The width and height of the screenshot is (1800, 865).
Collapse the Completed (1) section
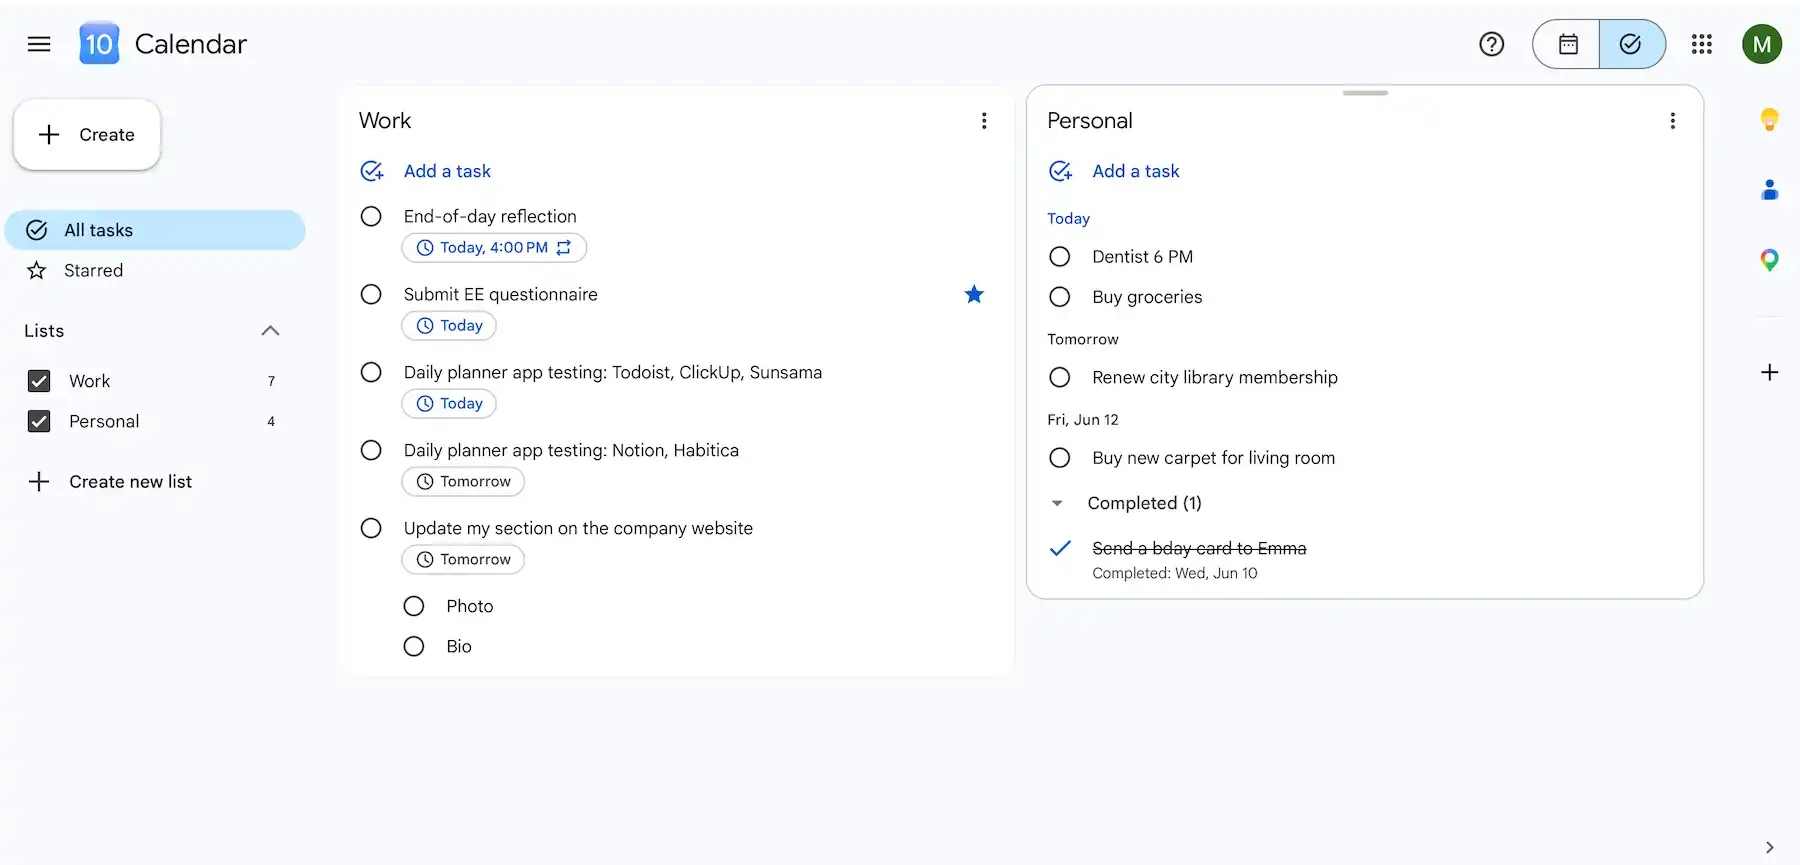click(x=1057, y=503)
